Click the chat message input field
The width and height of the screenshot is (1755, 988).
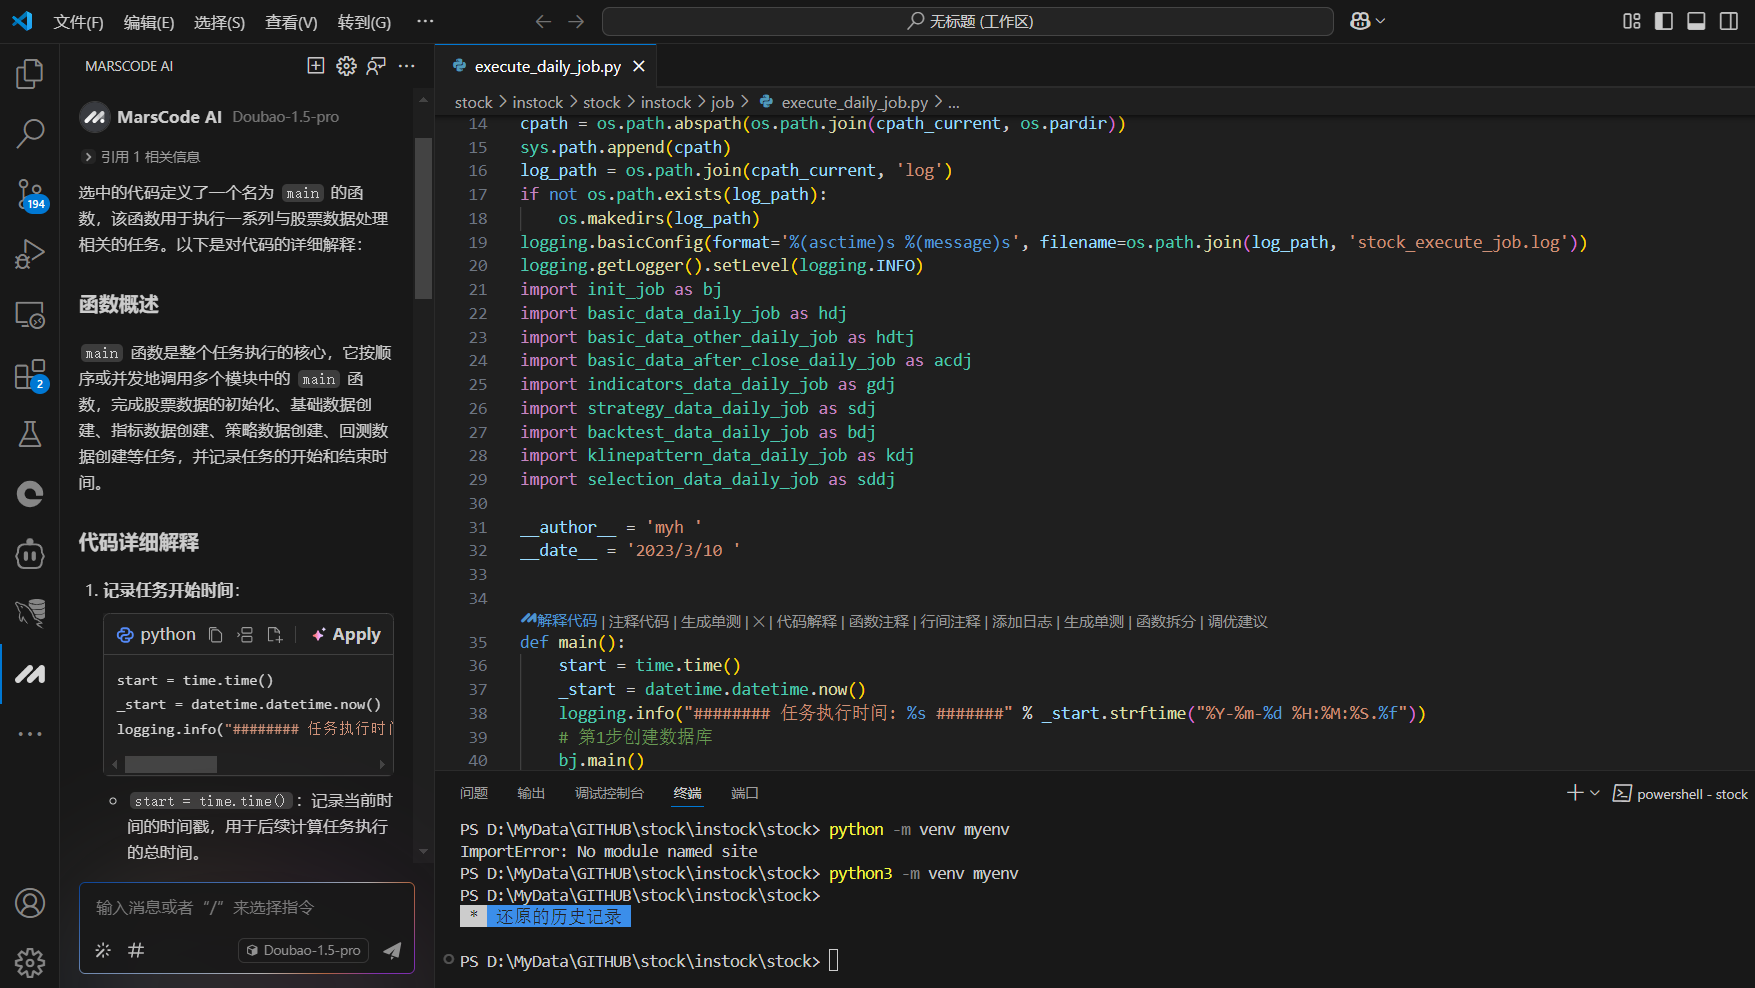(246, 908)
